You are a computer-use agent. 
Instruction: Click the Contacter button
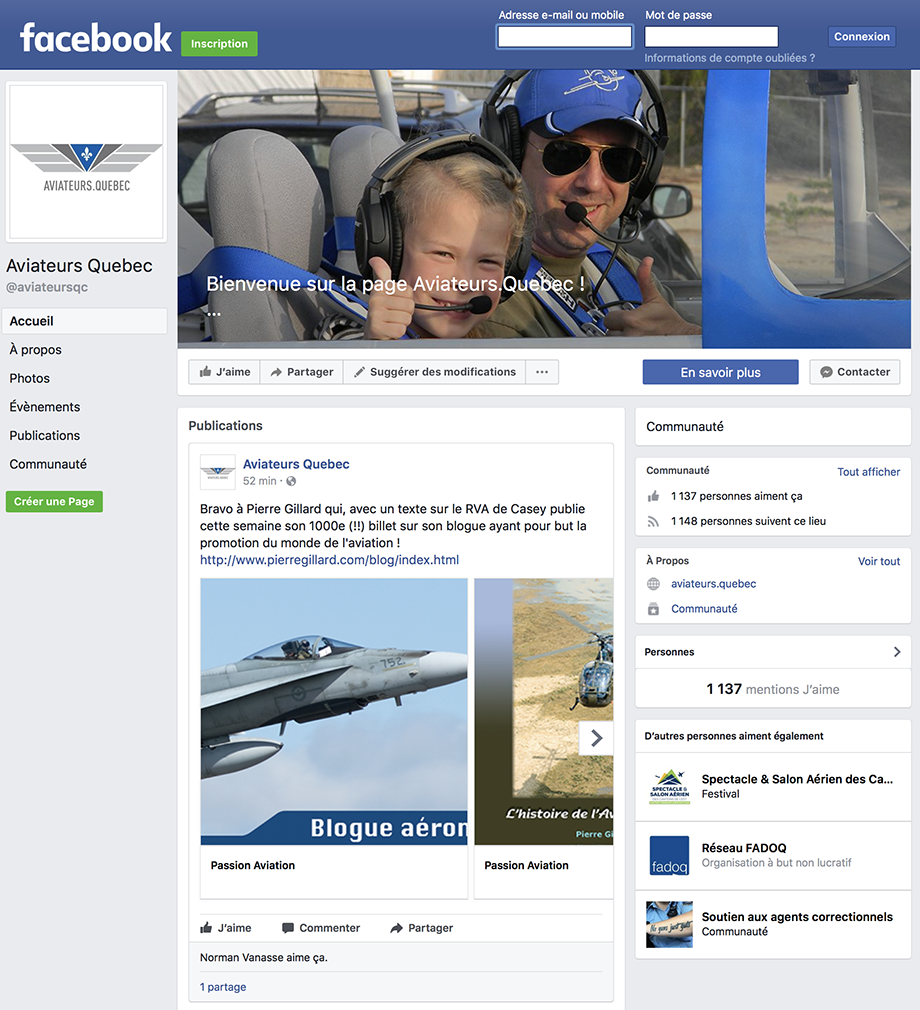pyautogui.click(x=854, y=372)
